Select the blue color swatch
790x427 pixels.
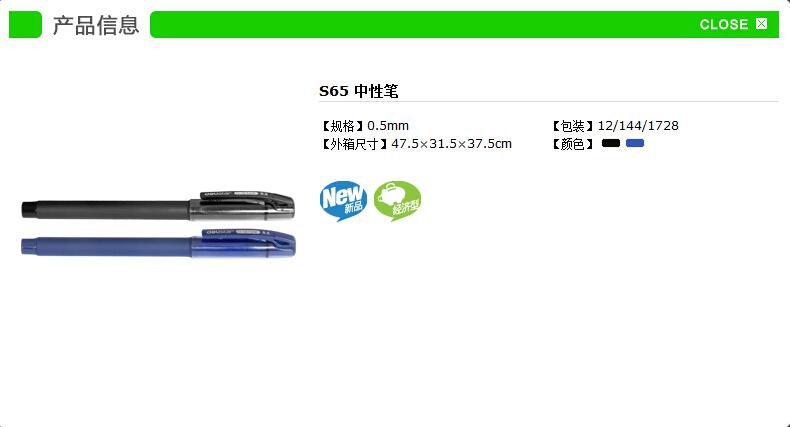click(635, 144)
